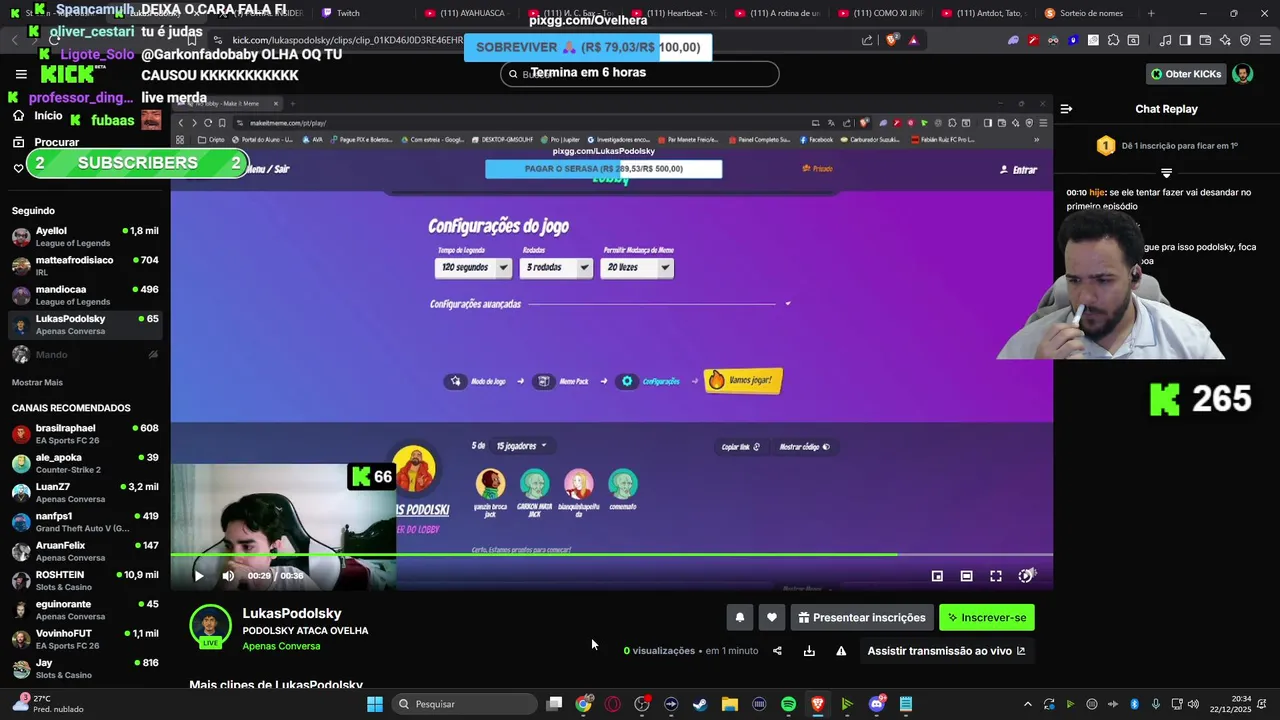Share the clip via share icon
Viewport: 1280px width, 720px height.
(777, 651)
